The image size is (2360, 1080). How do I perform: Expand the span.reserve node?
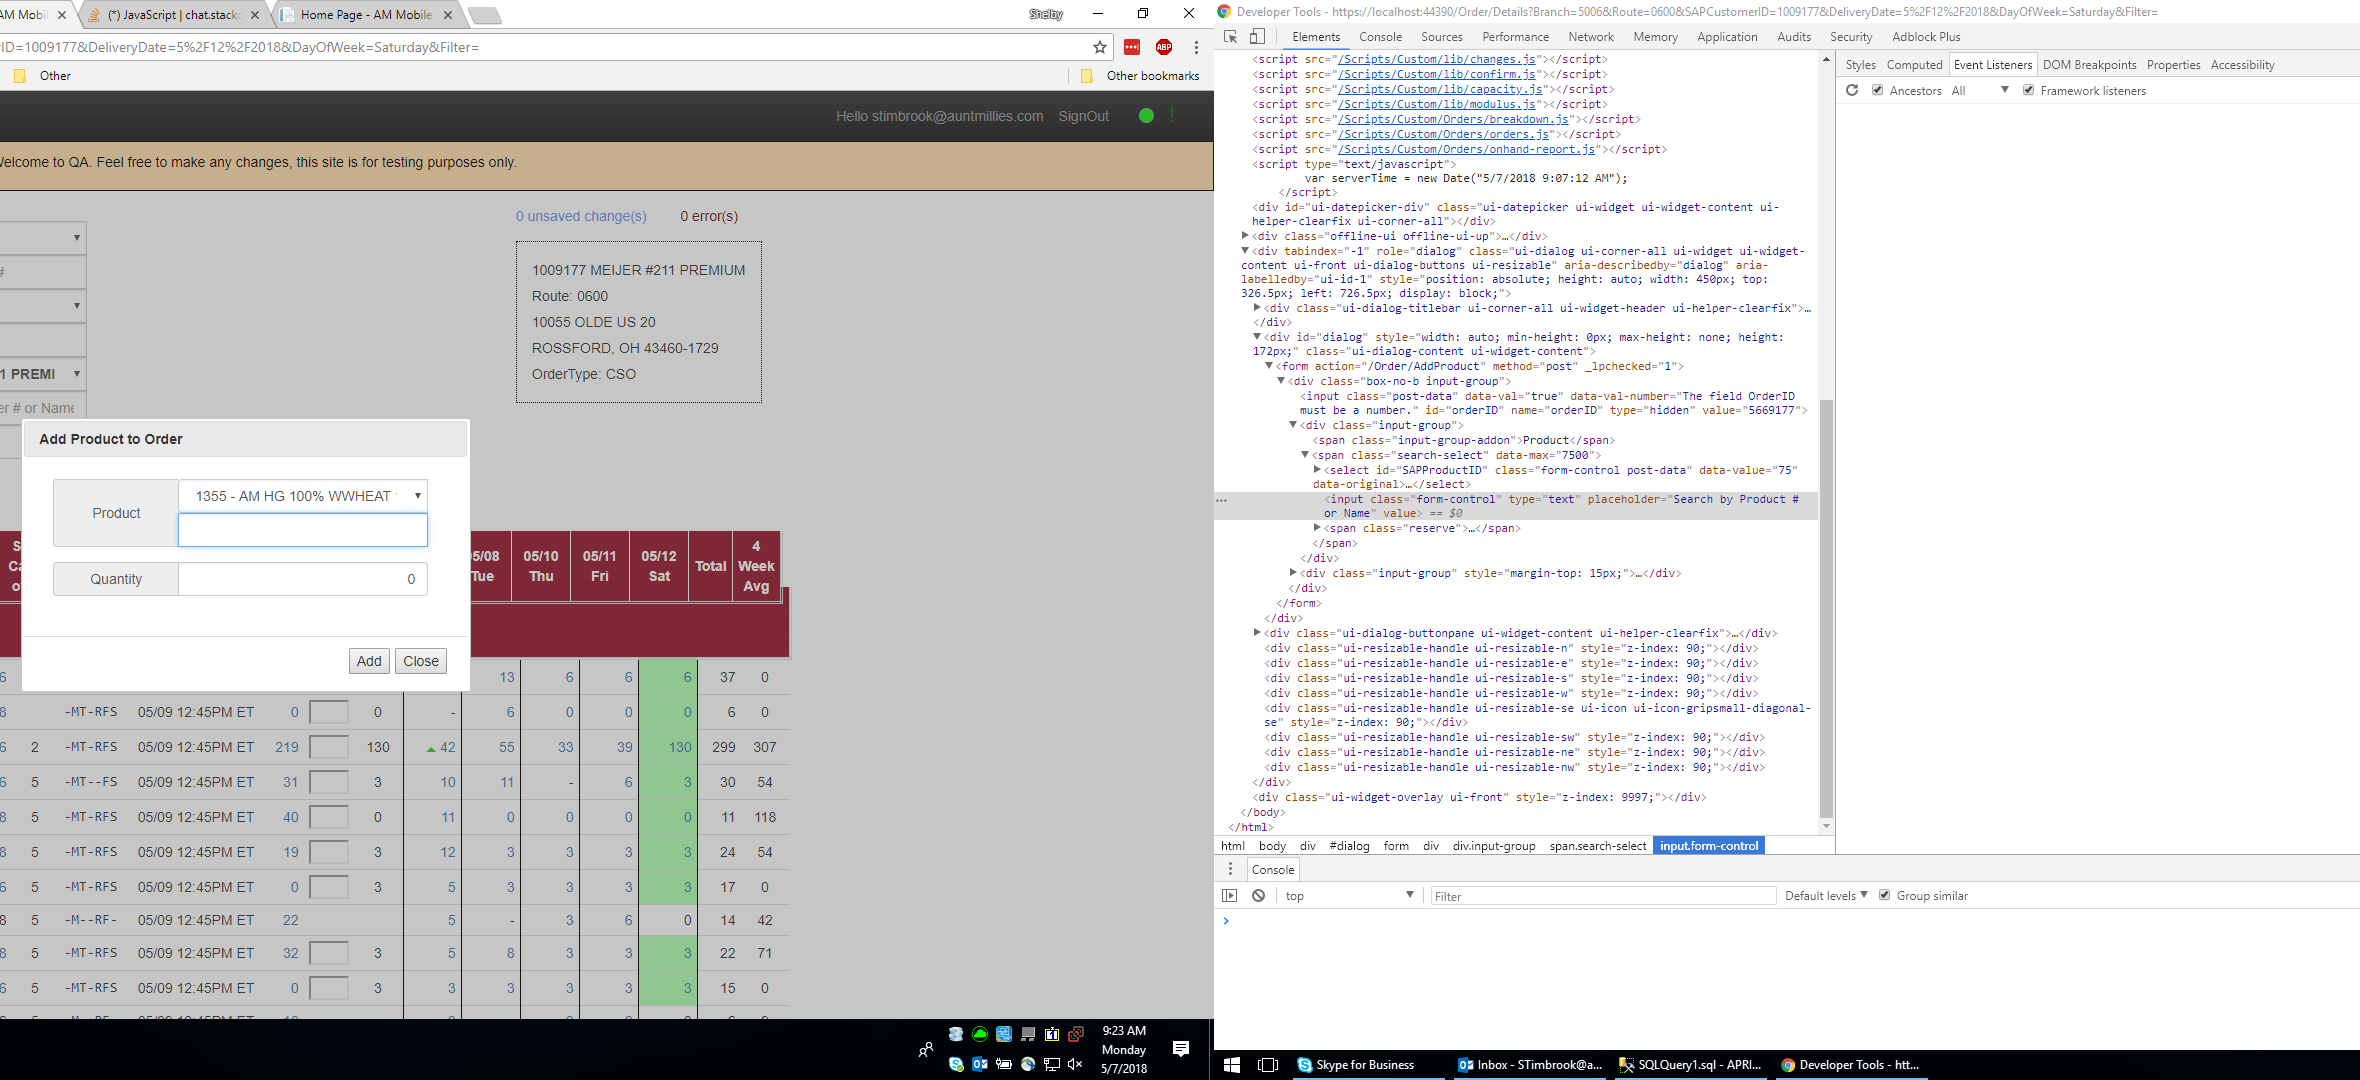[x=1317, y=527]
